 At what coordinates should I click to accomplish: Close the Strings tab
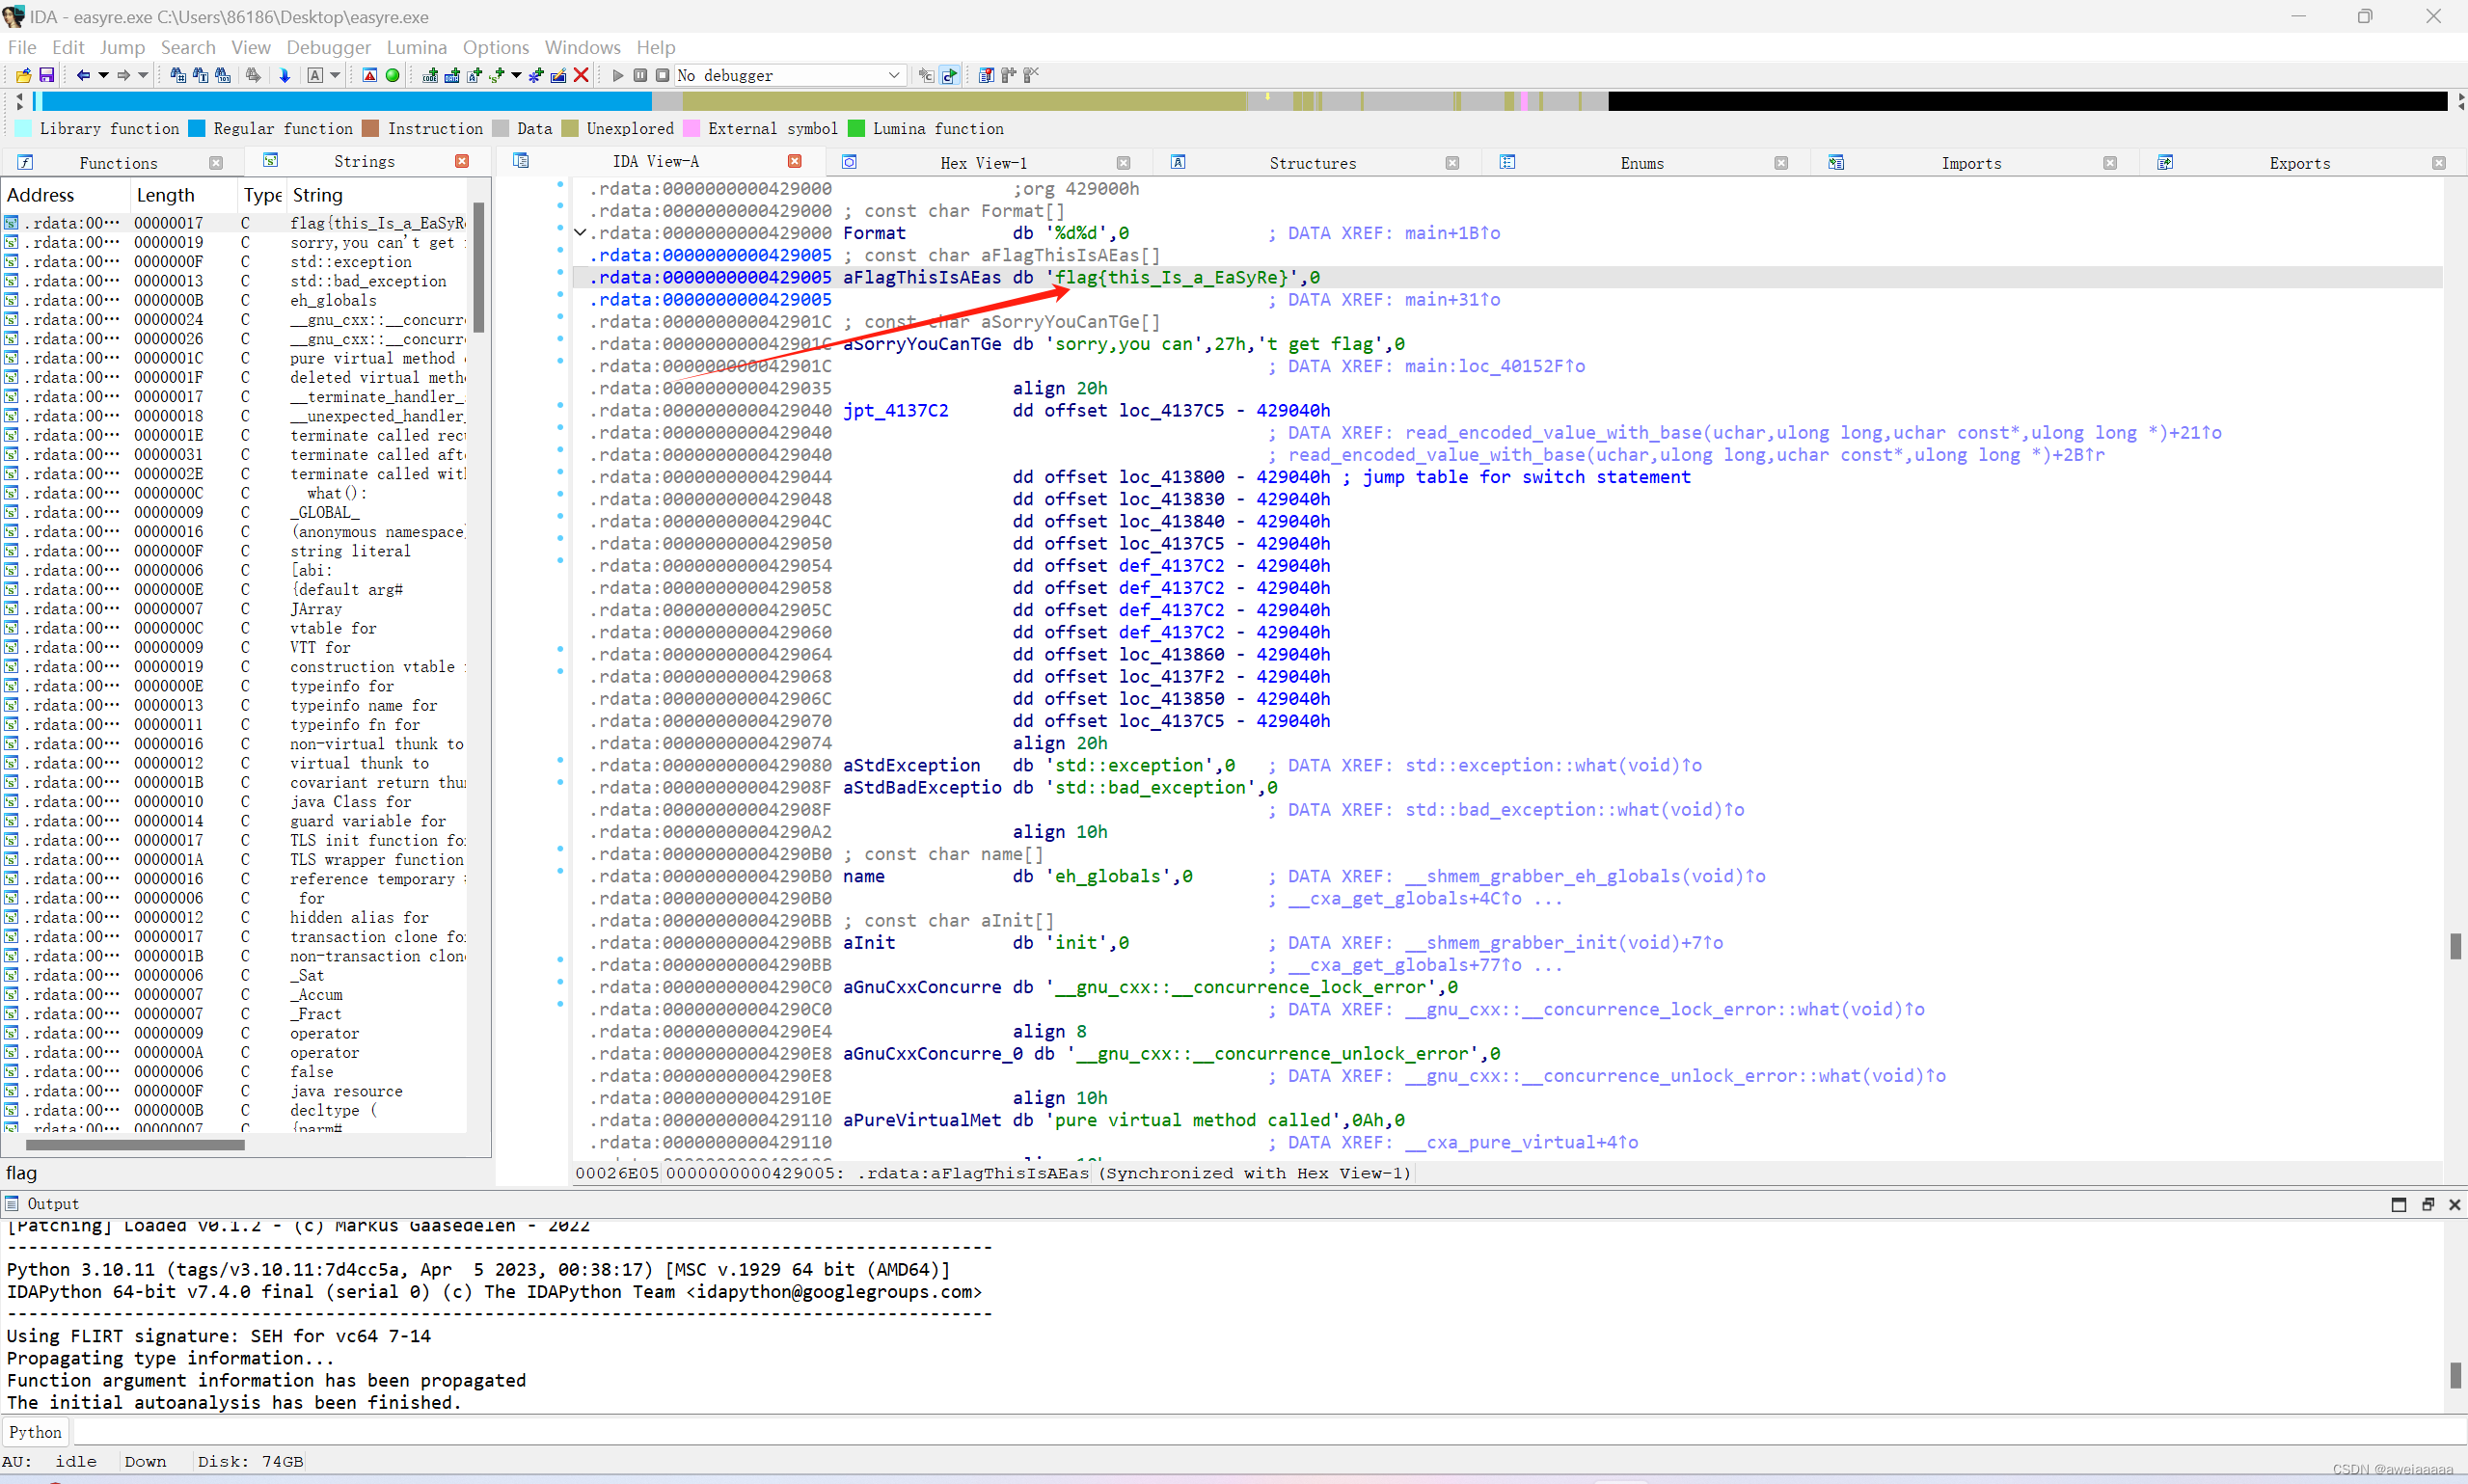click(462, 161)
